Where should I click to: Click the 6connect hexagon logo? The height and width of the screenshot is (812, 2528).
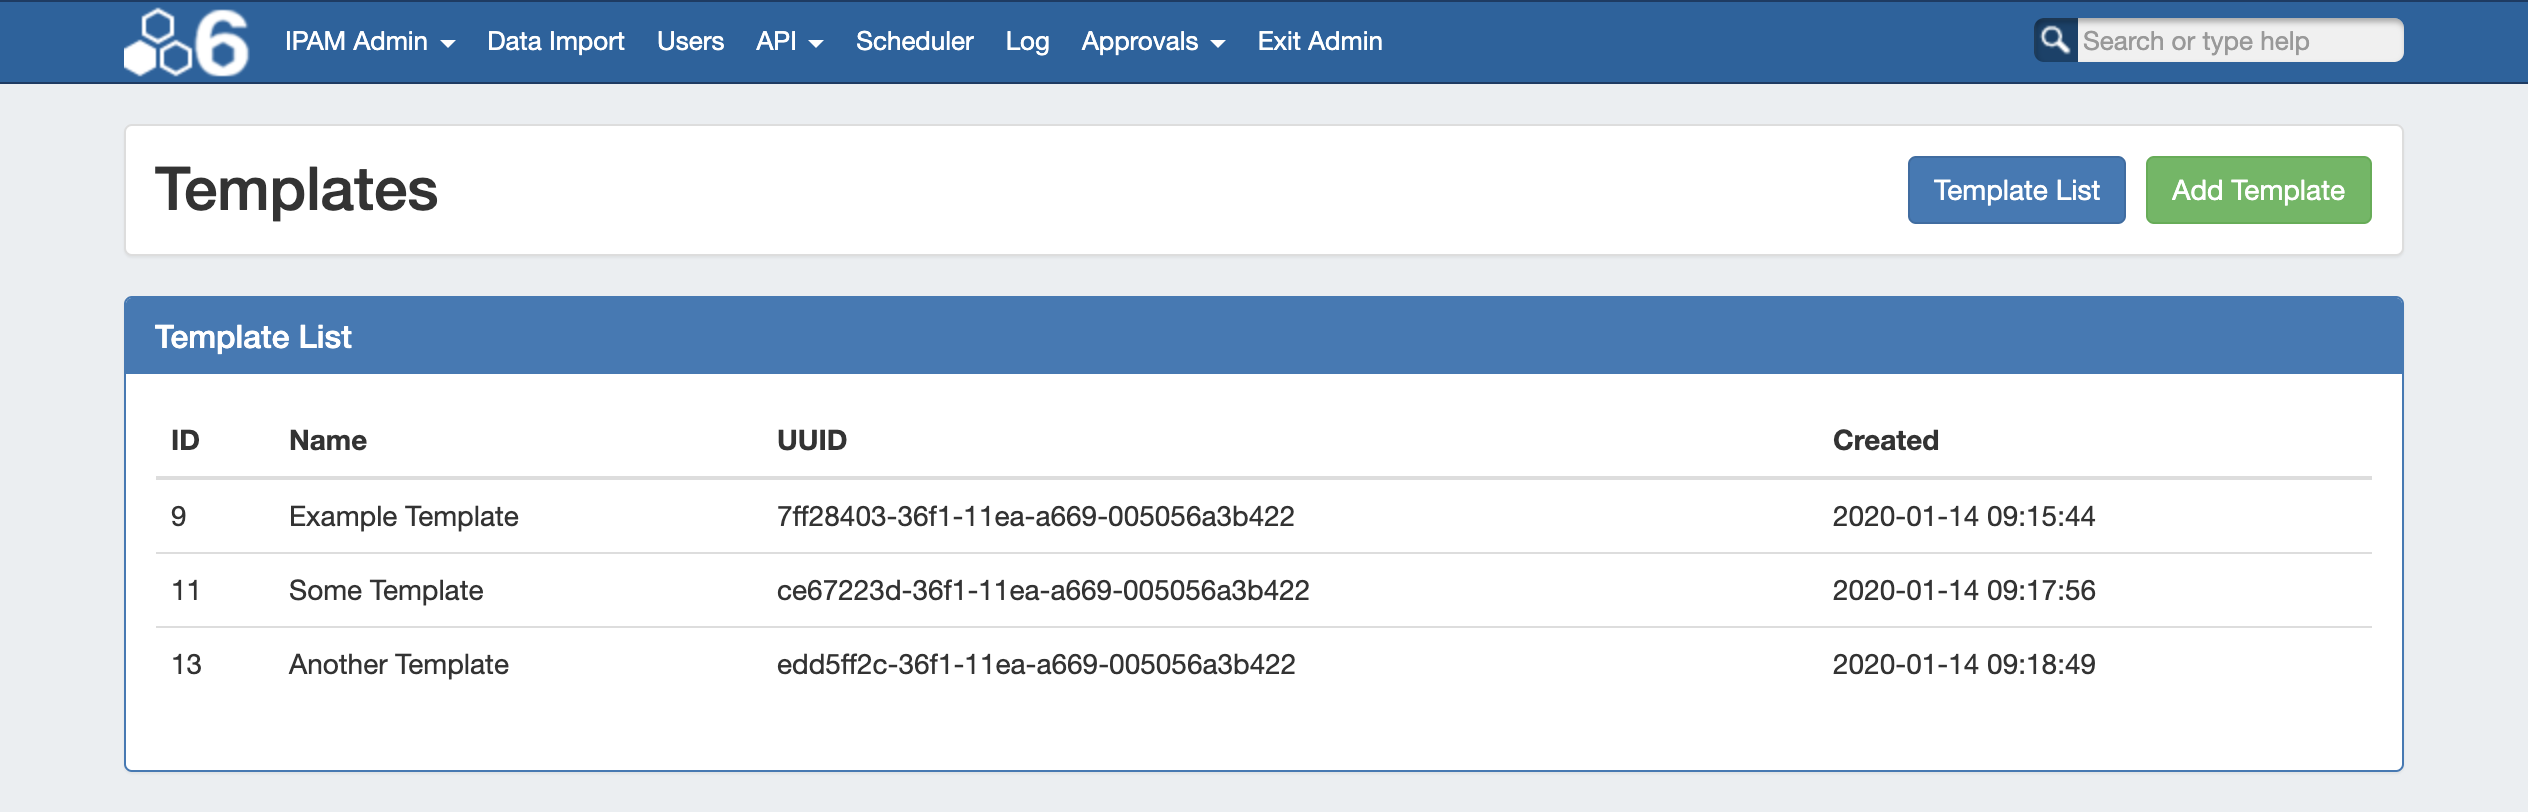(x=186, y=42)
